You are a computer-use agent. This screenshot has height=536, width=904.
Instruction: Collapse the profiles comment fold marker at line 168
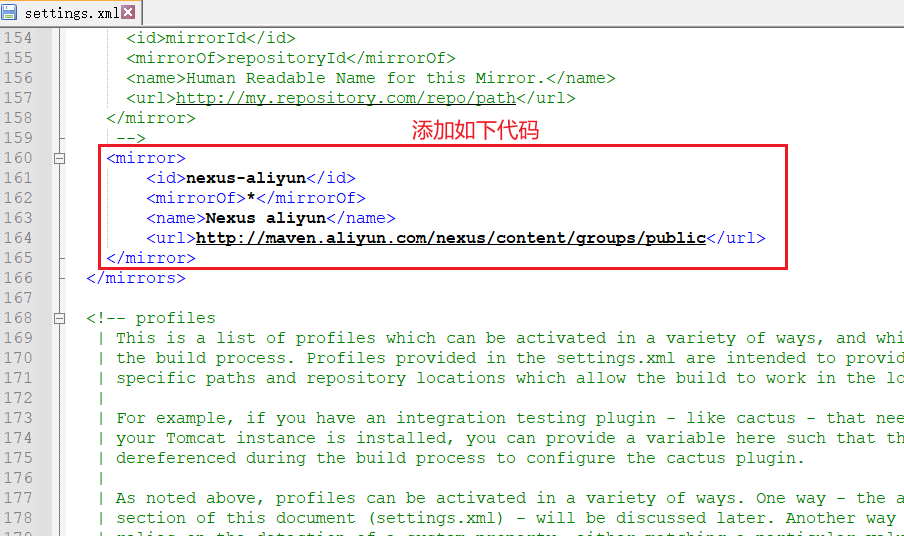click(59, 318)
